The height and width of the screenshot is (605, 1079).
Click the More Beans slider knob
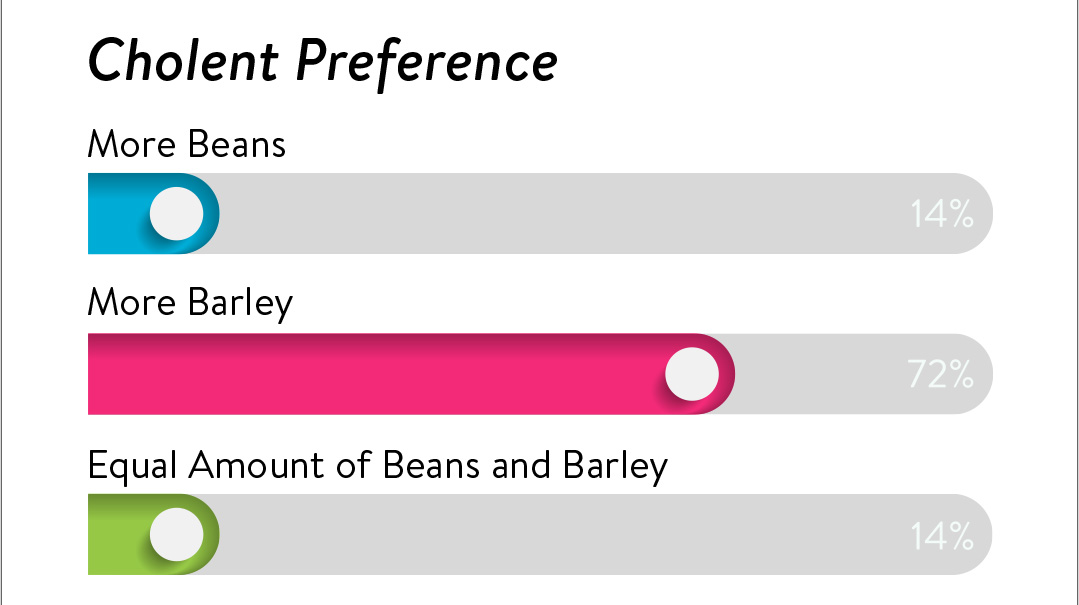177,213
